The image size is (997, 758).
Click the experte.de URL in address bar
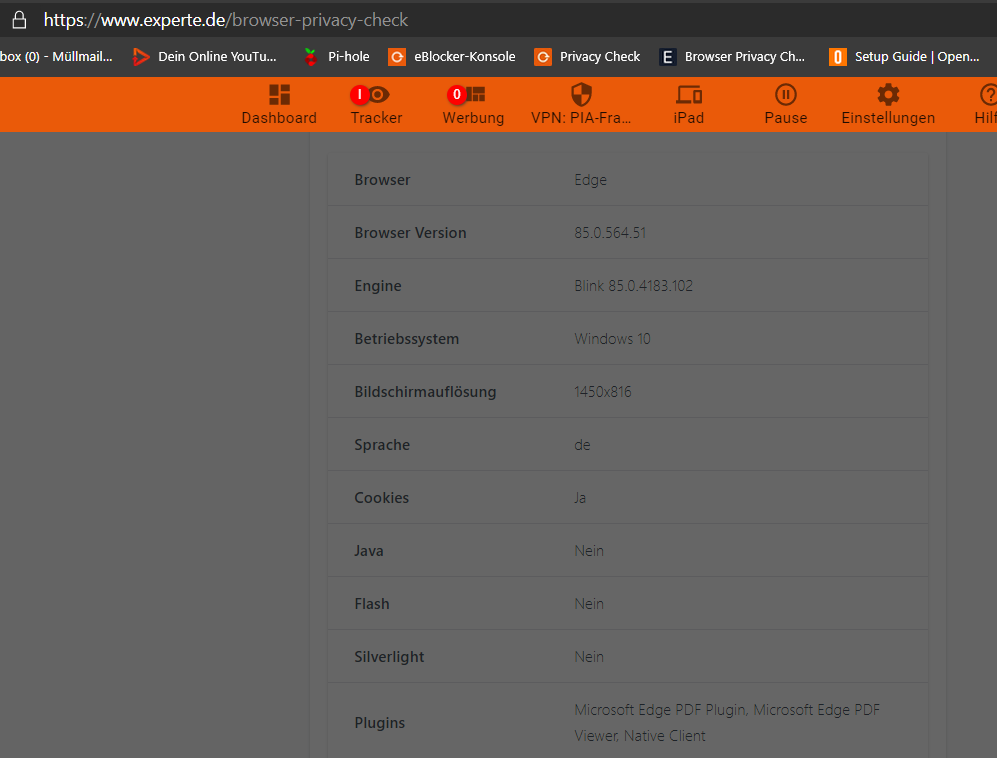pyautogui.click(x=226, y=20)
